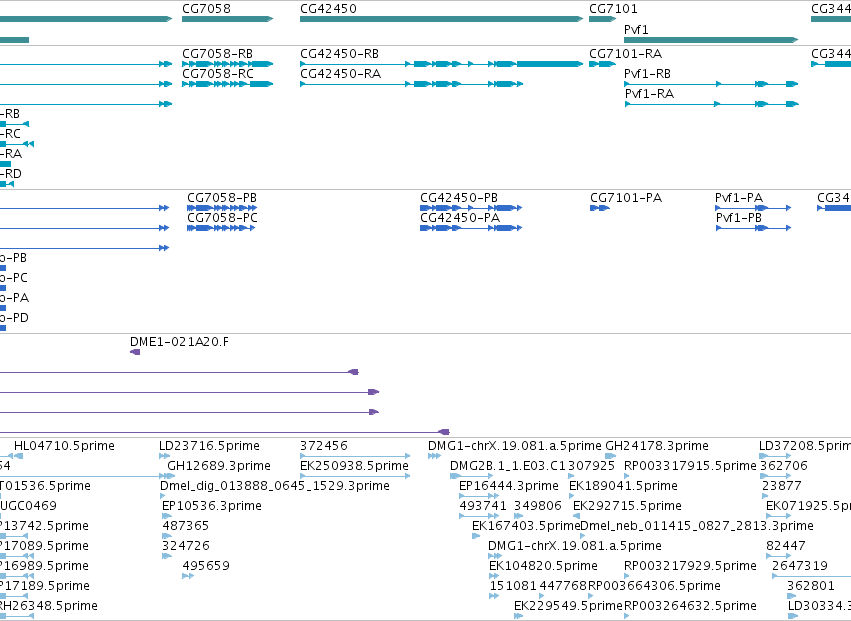Select the EP10536.3prime label

[212, 506]
